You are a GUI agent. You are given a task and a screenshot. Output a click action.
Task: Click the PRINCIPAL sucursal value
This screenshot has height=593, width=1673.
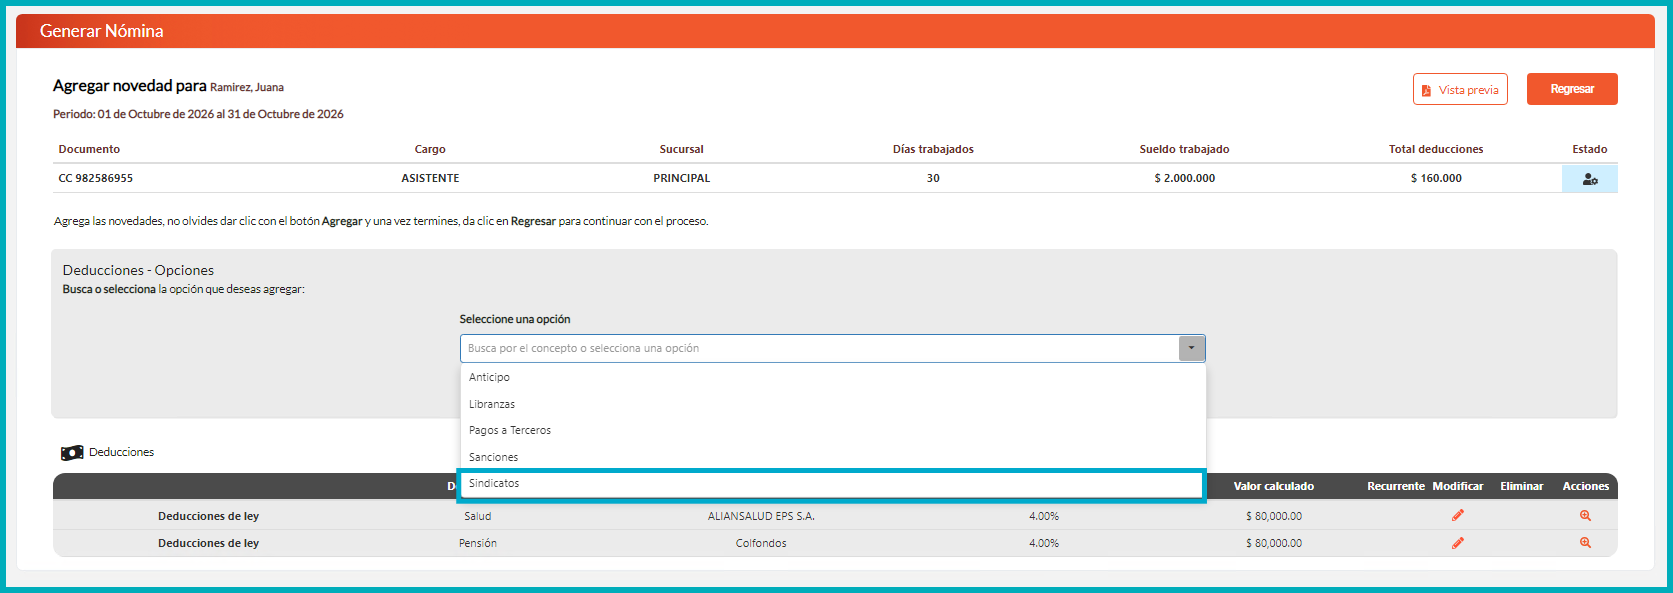coord(682,178)
